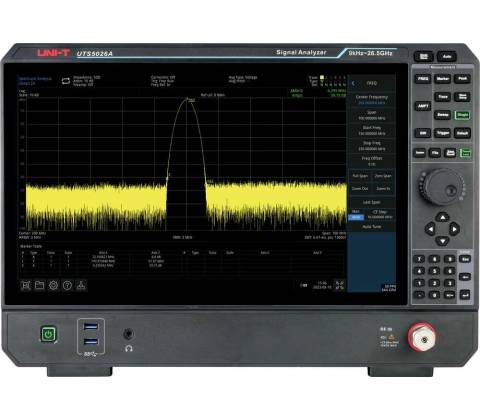Click the upper USB port
The width and height of the screenshot is (480, 420).
(x=91, y=326)
